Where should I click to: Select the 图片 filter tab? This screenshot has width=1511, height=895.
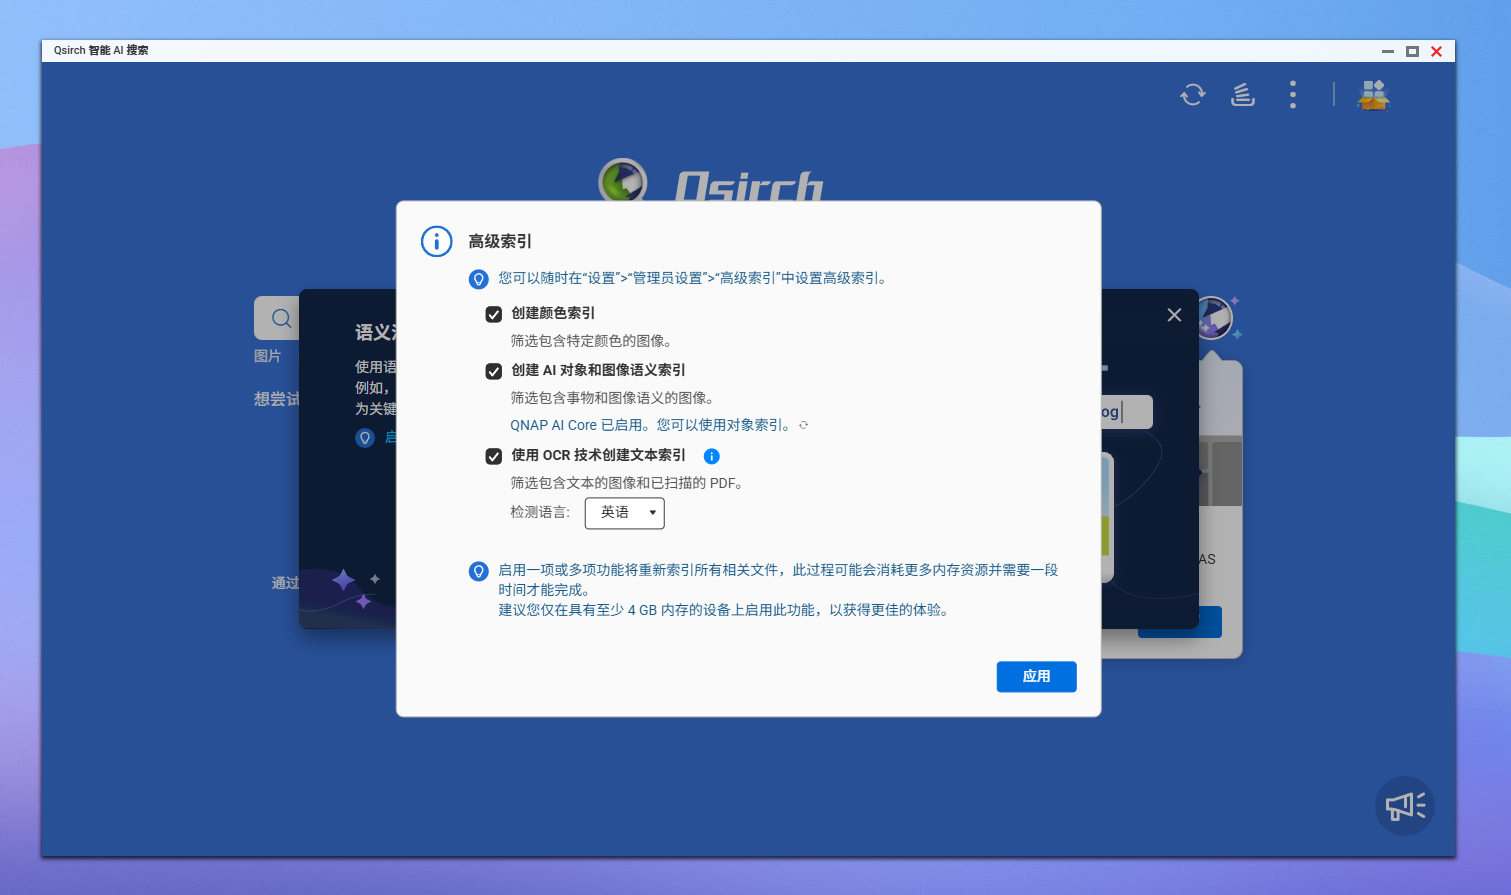coord(267,356)
